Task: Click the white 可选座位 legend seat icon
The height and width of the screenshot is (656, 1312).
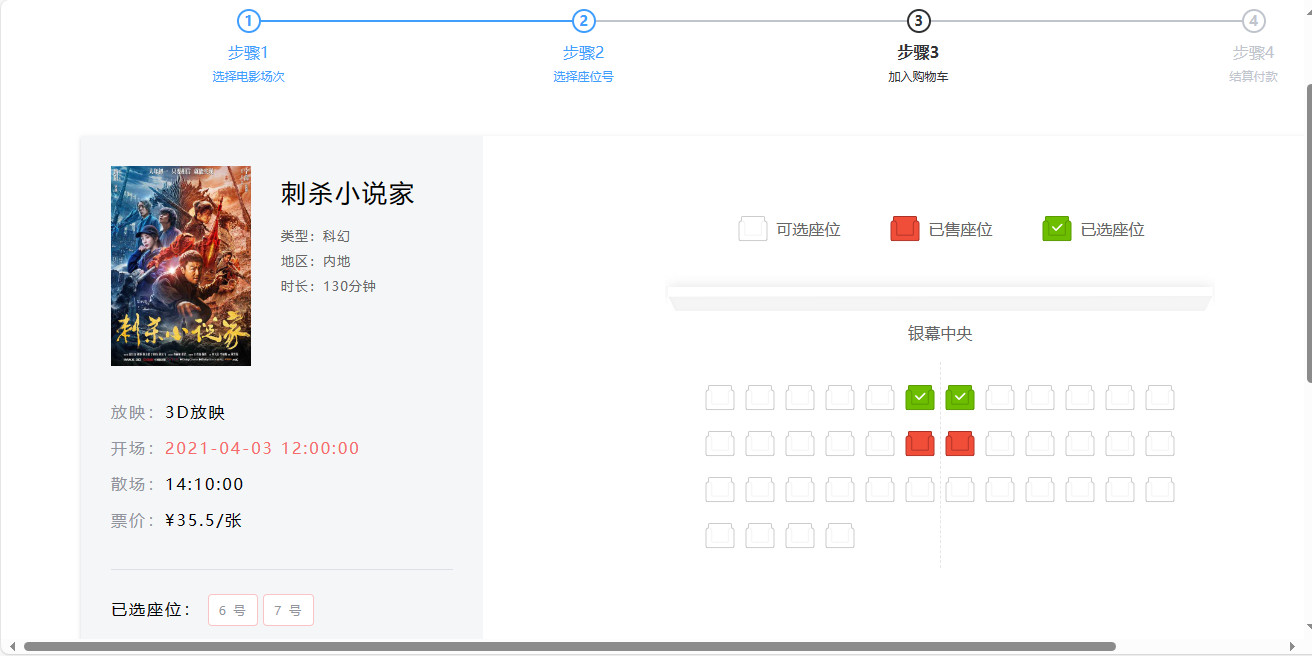Action: (753, 229)
